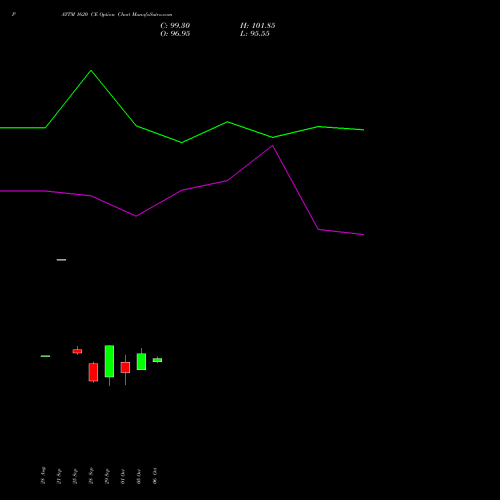Image resolution: width=500 pixels, height=500 pixels.
Task: Select the small green candlestick for 06 Oct
Action: point(157,360)
